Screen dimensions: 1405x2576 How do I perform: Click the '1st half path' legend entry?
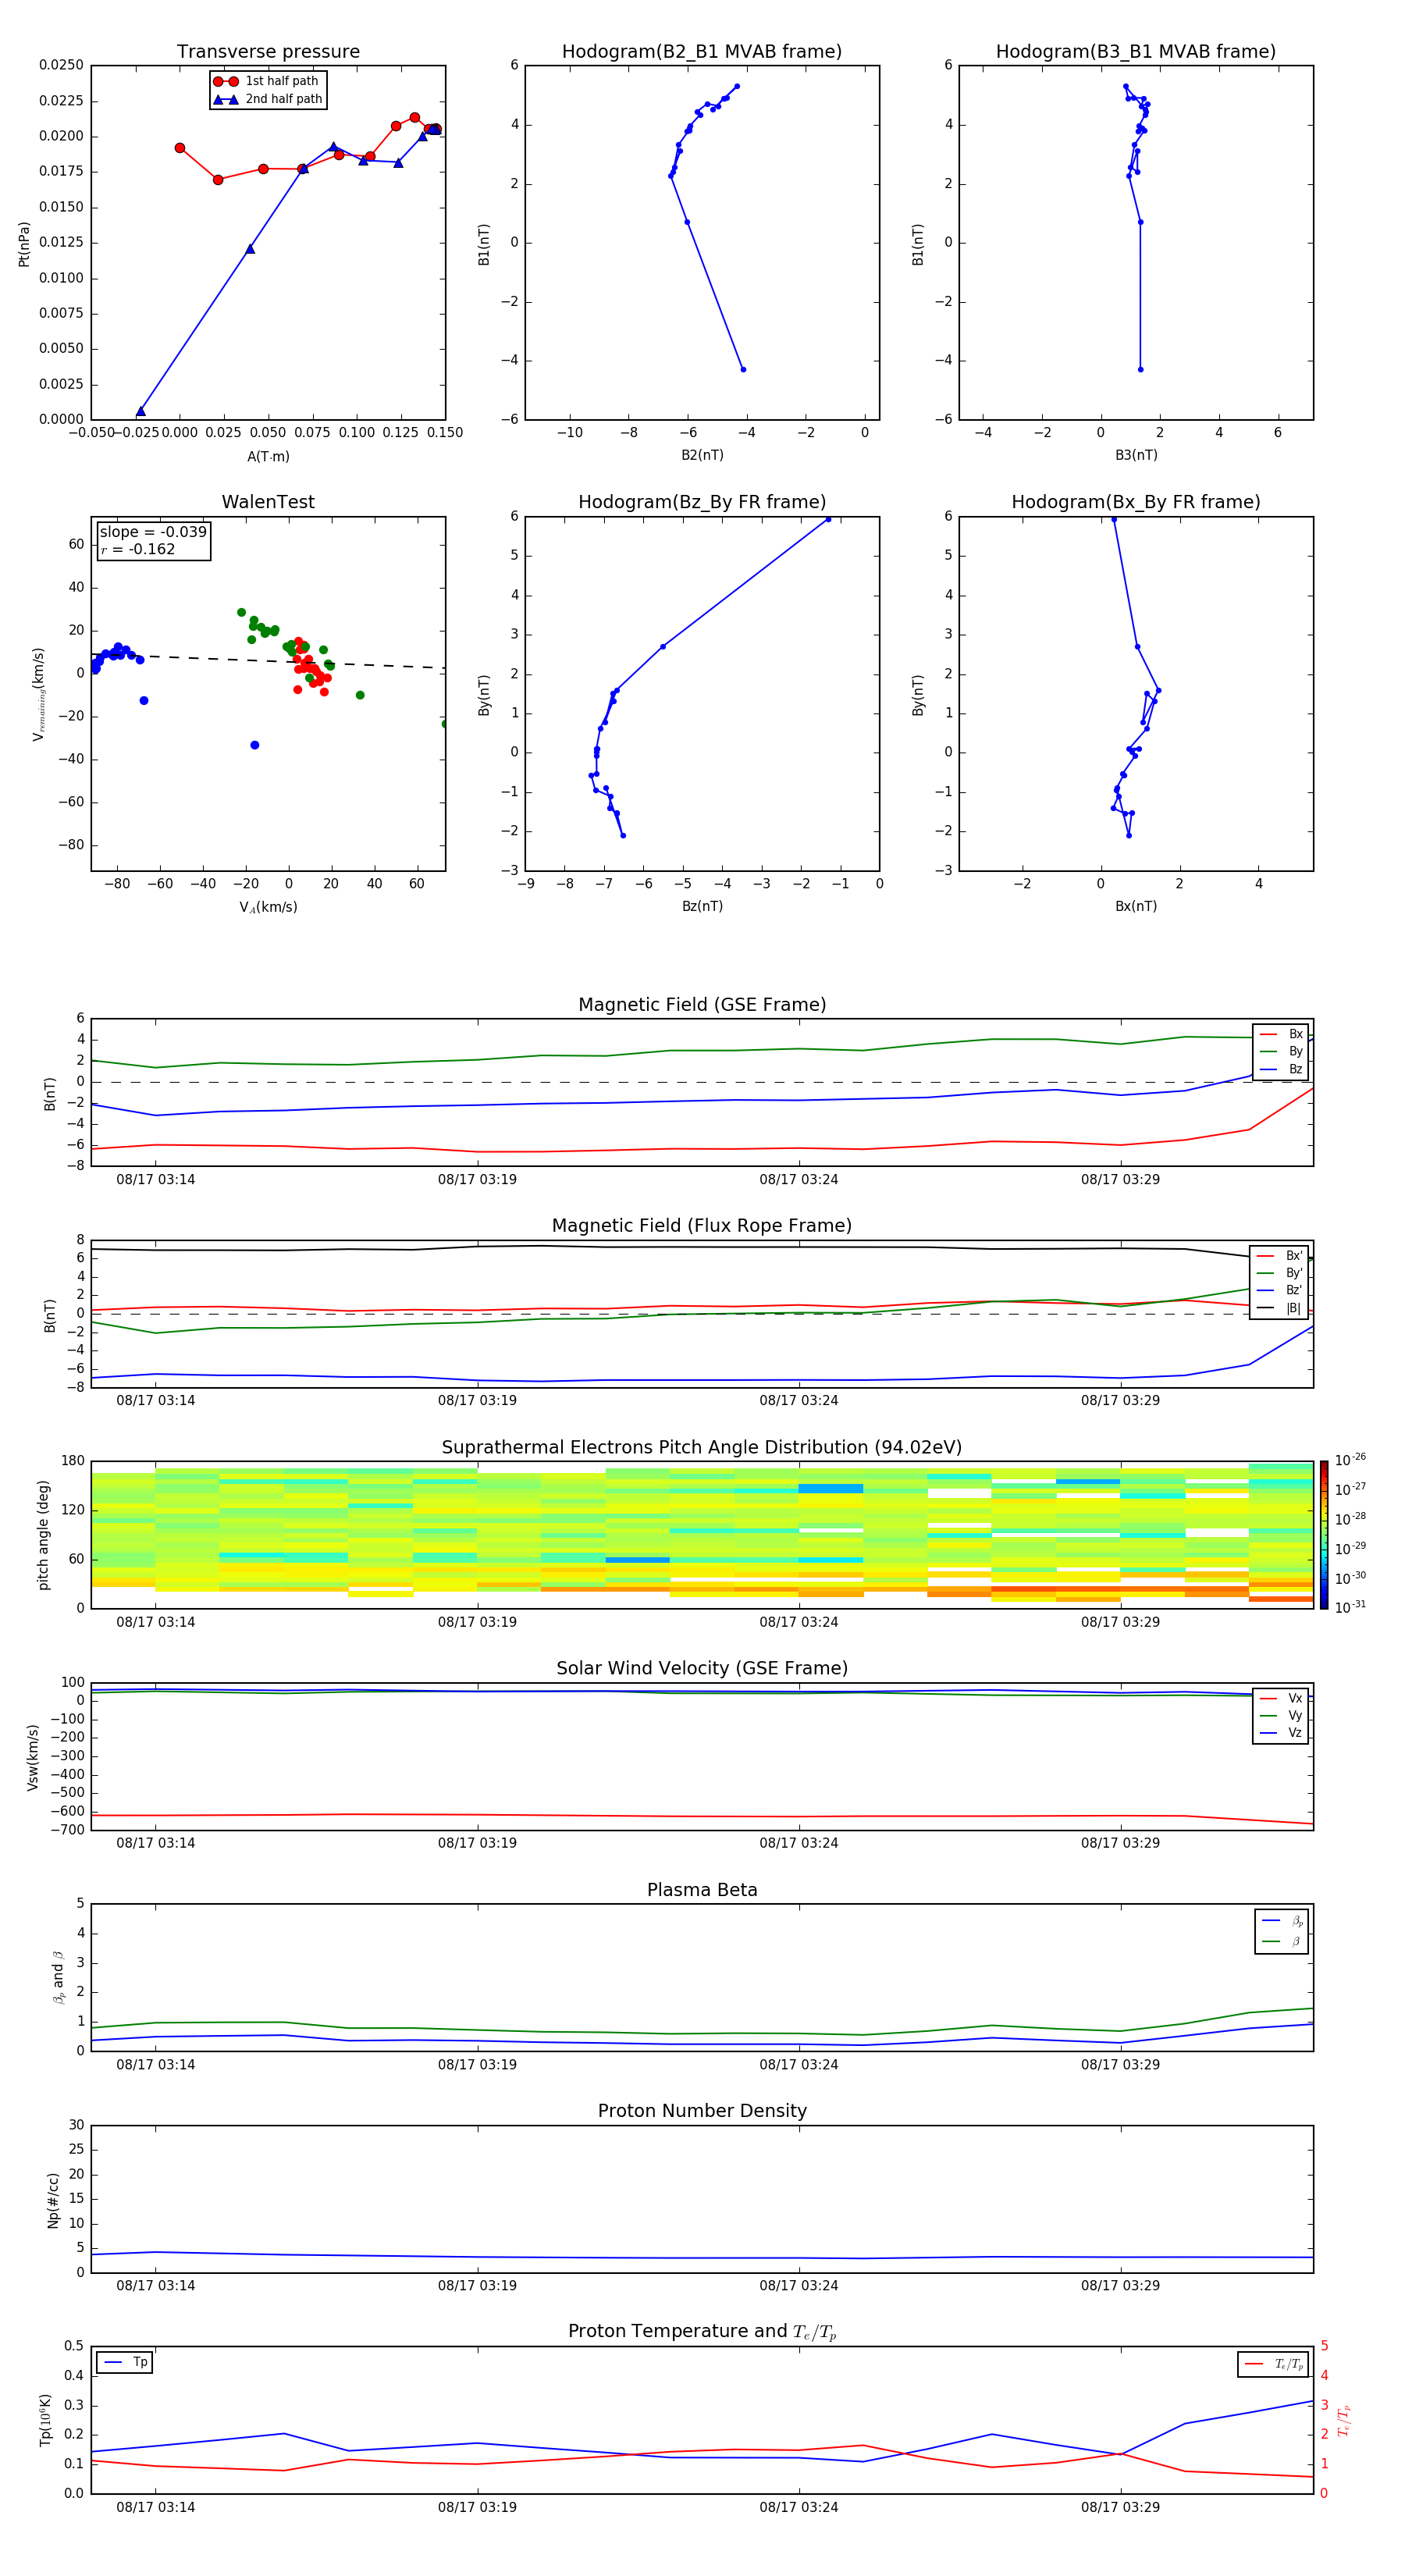click(x=267, y=81)
